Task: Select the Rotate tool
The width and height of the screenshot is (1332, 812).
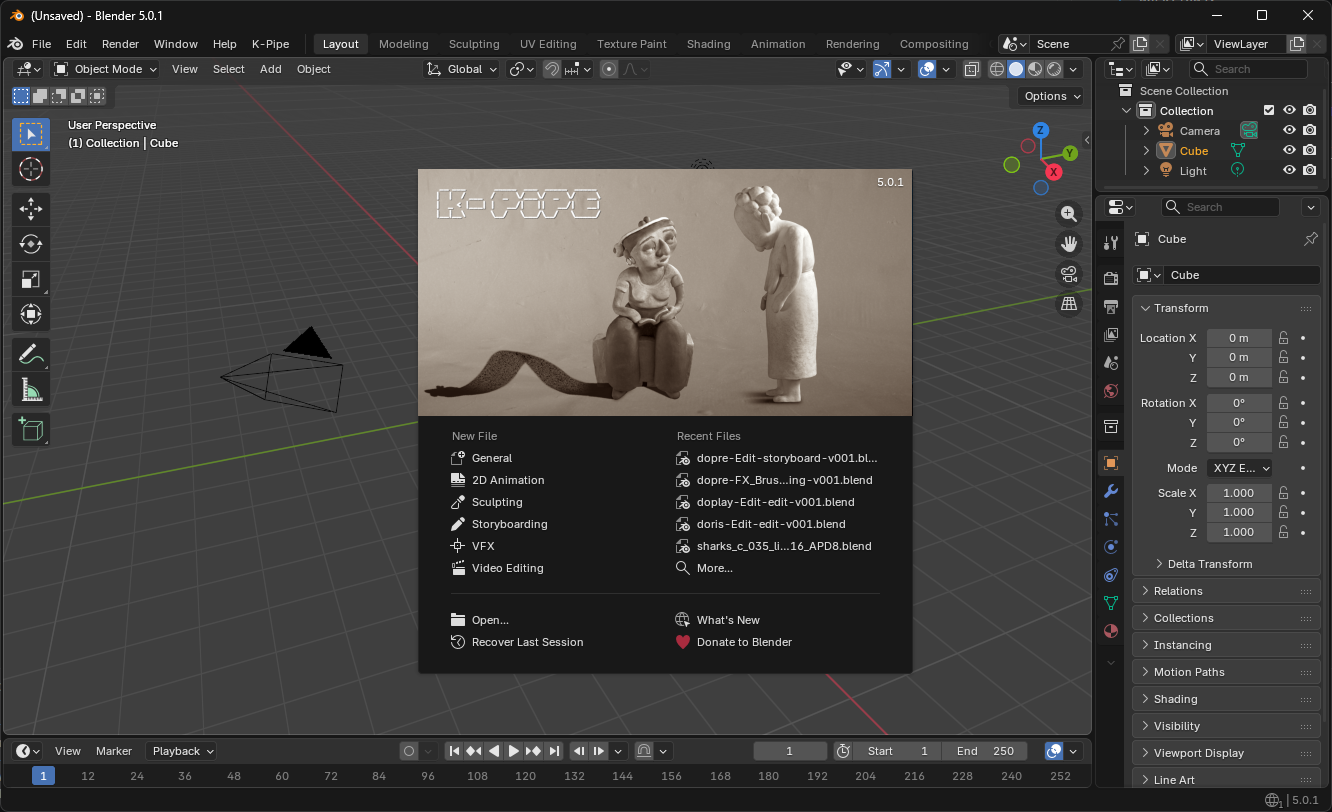Action: click(30, 244)
